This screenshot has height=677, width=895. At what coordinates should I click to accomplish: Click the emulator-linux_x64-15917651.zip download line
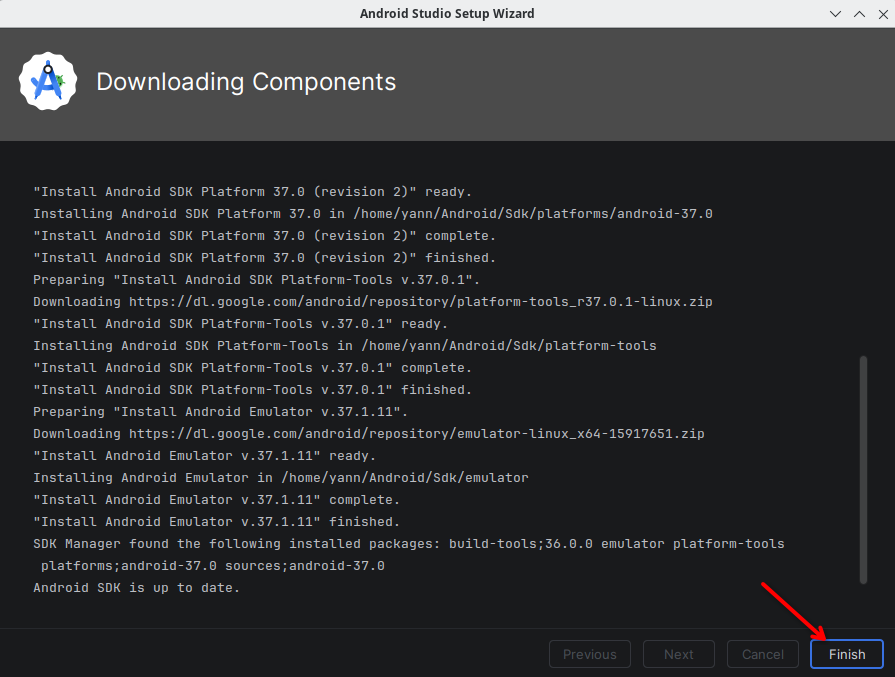[369, 434]
